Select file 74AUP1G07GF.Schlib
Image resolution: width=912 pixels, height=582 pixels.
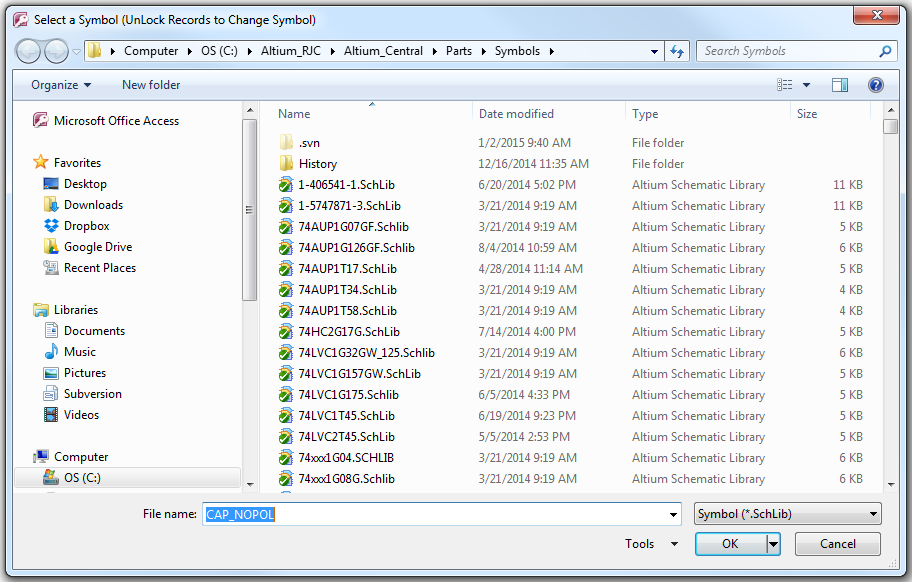tap(353, 226)
